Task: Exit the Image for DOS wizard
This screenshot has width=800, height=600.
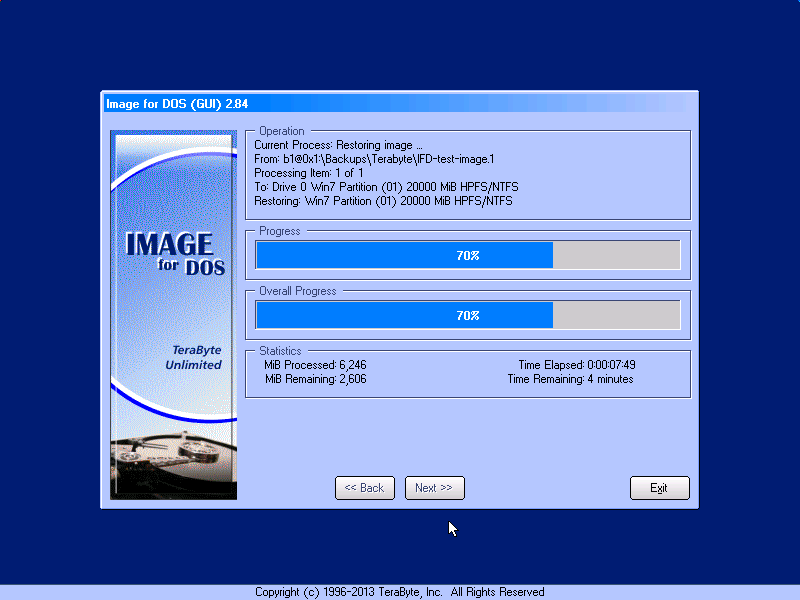Action: (x=659, y=488)
